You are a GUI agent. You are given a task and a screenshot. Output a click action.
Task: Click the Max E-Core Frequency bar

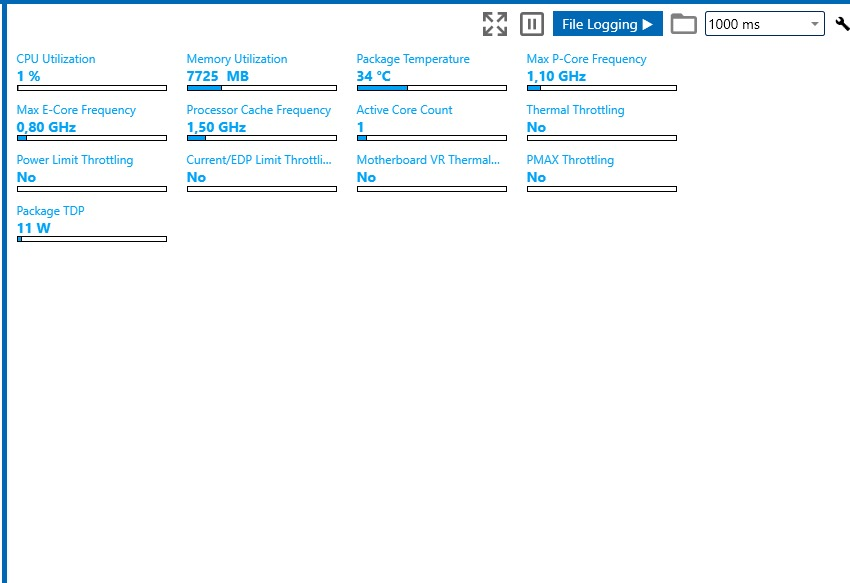coord(92,138)
